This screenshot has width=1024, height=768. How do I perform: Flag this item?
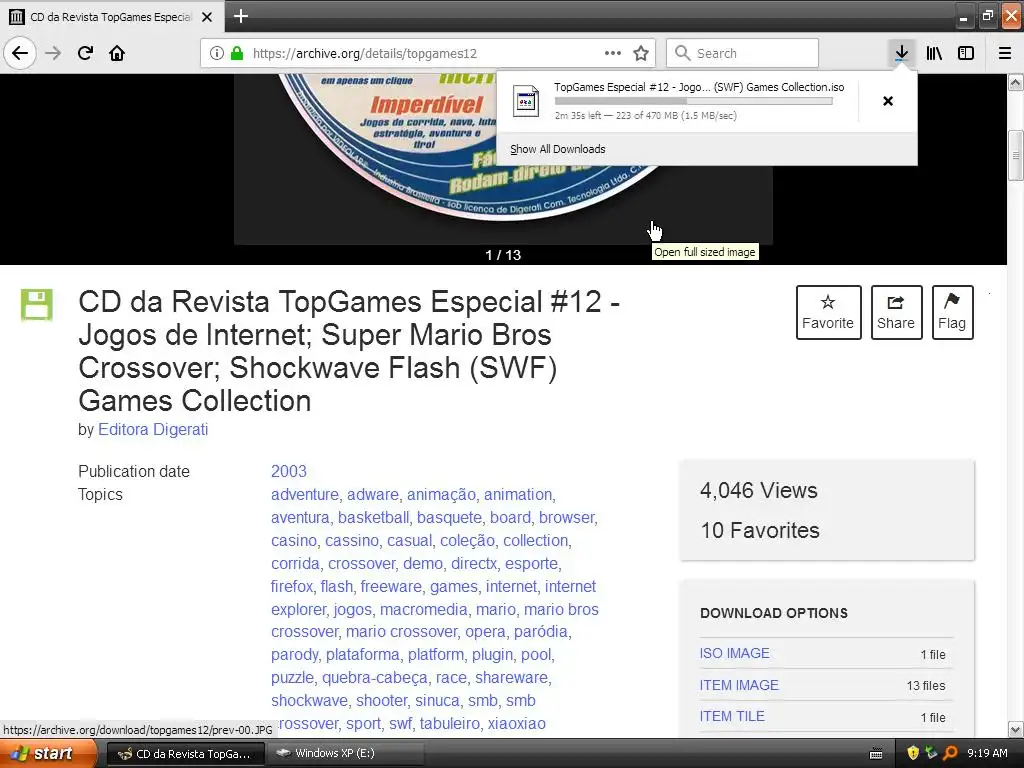[x=952, y=312]
